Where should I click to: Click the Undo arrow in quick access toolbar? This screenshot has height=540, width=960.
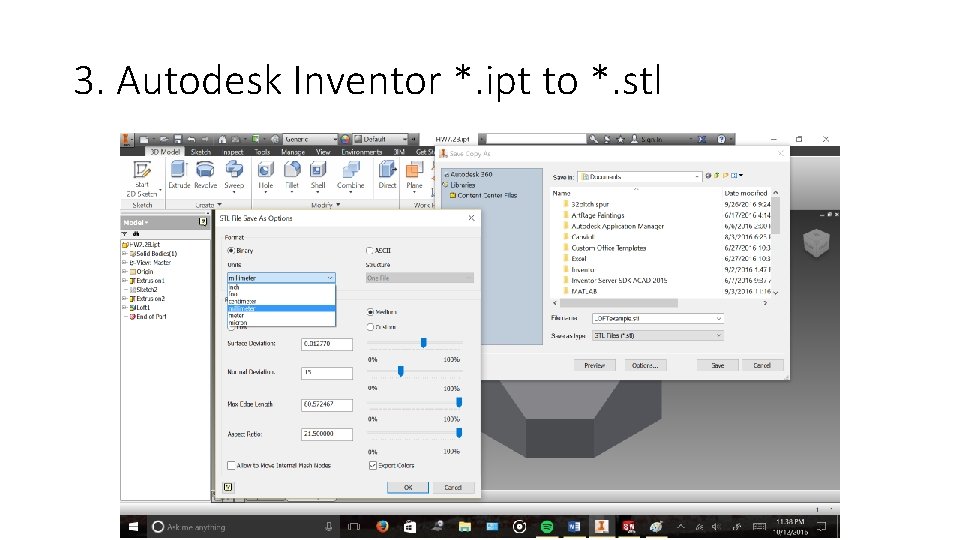point(191,140)
